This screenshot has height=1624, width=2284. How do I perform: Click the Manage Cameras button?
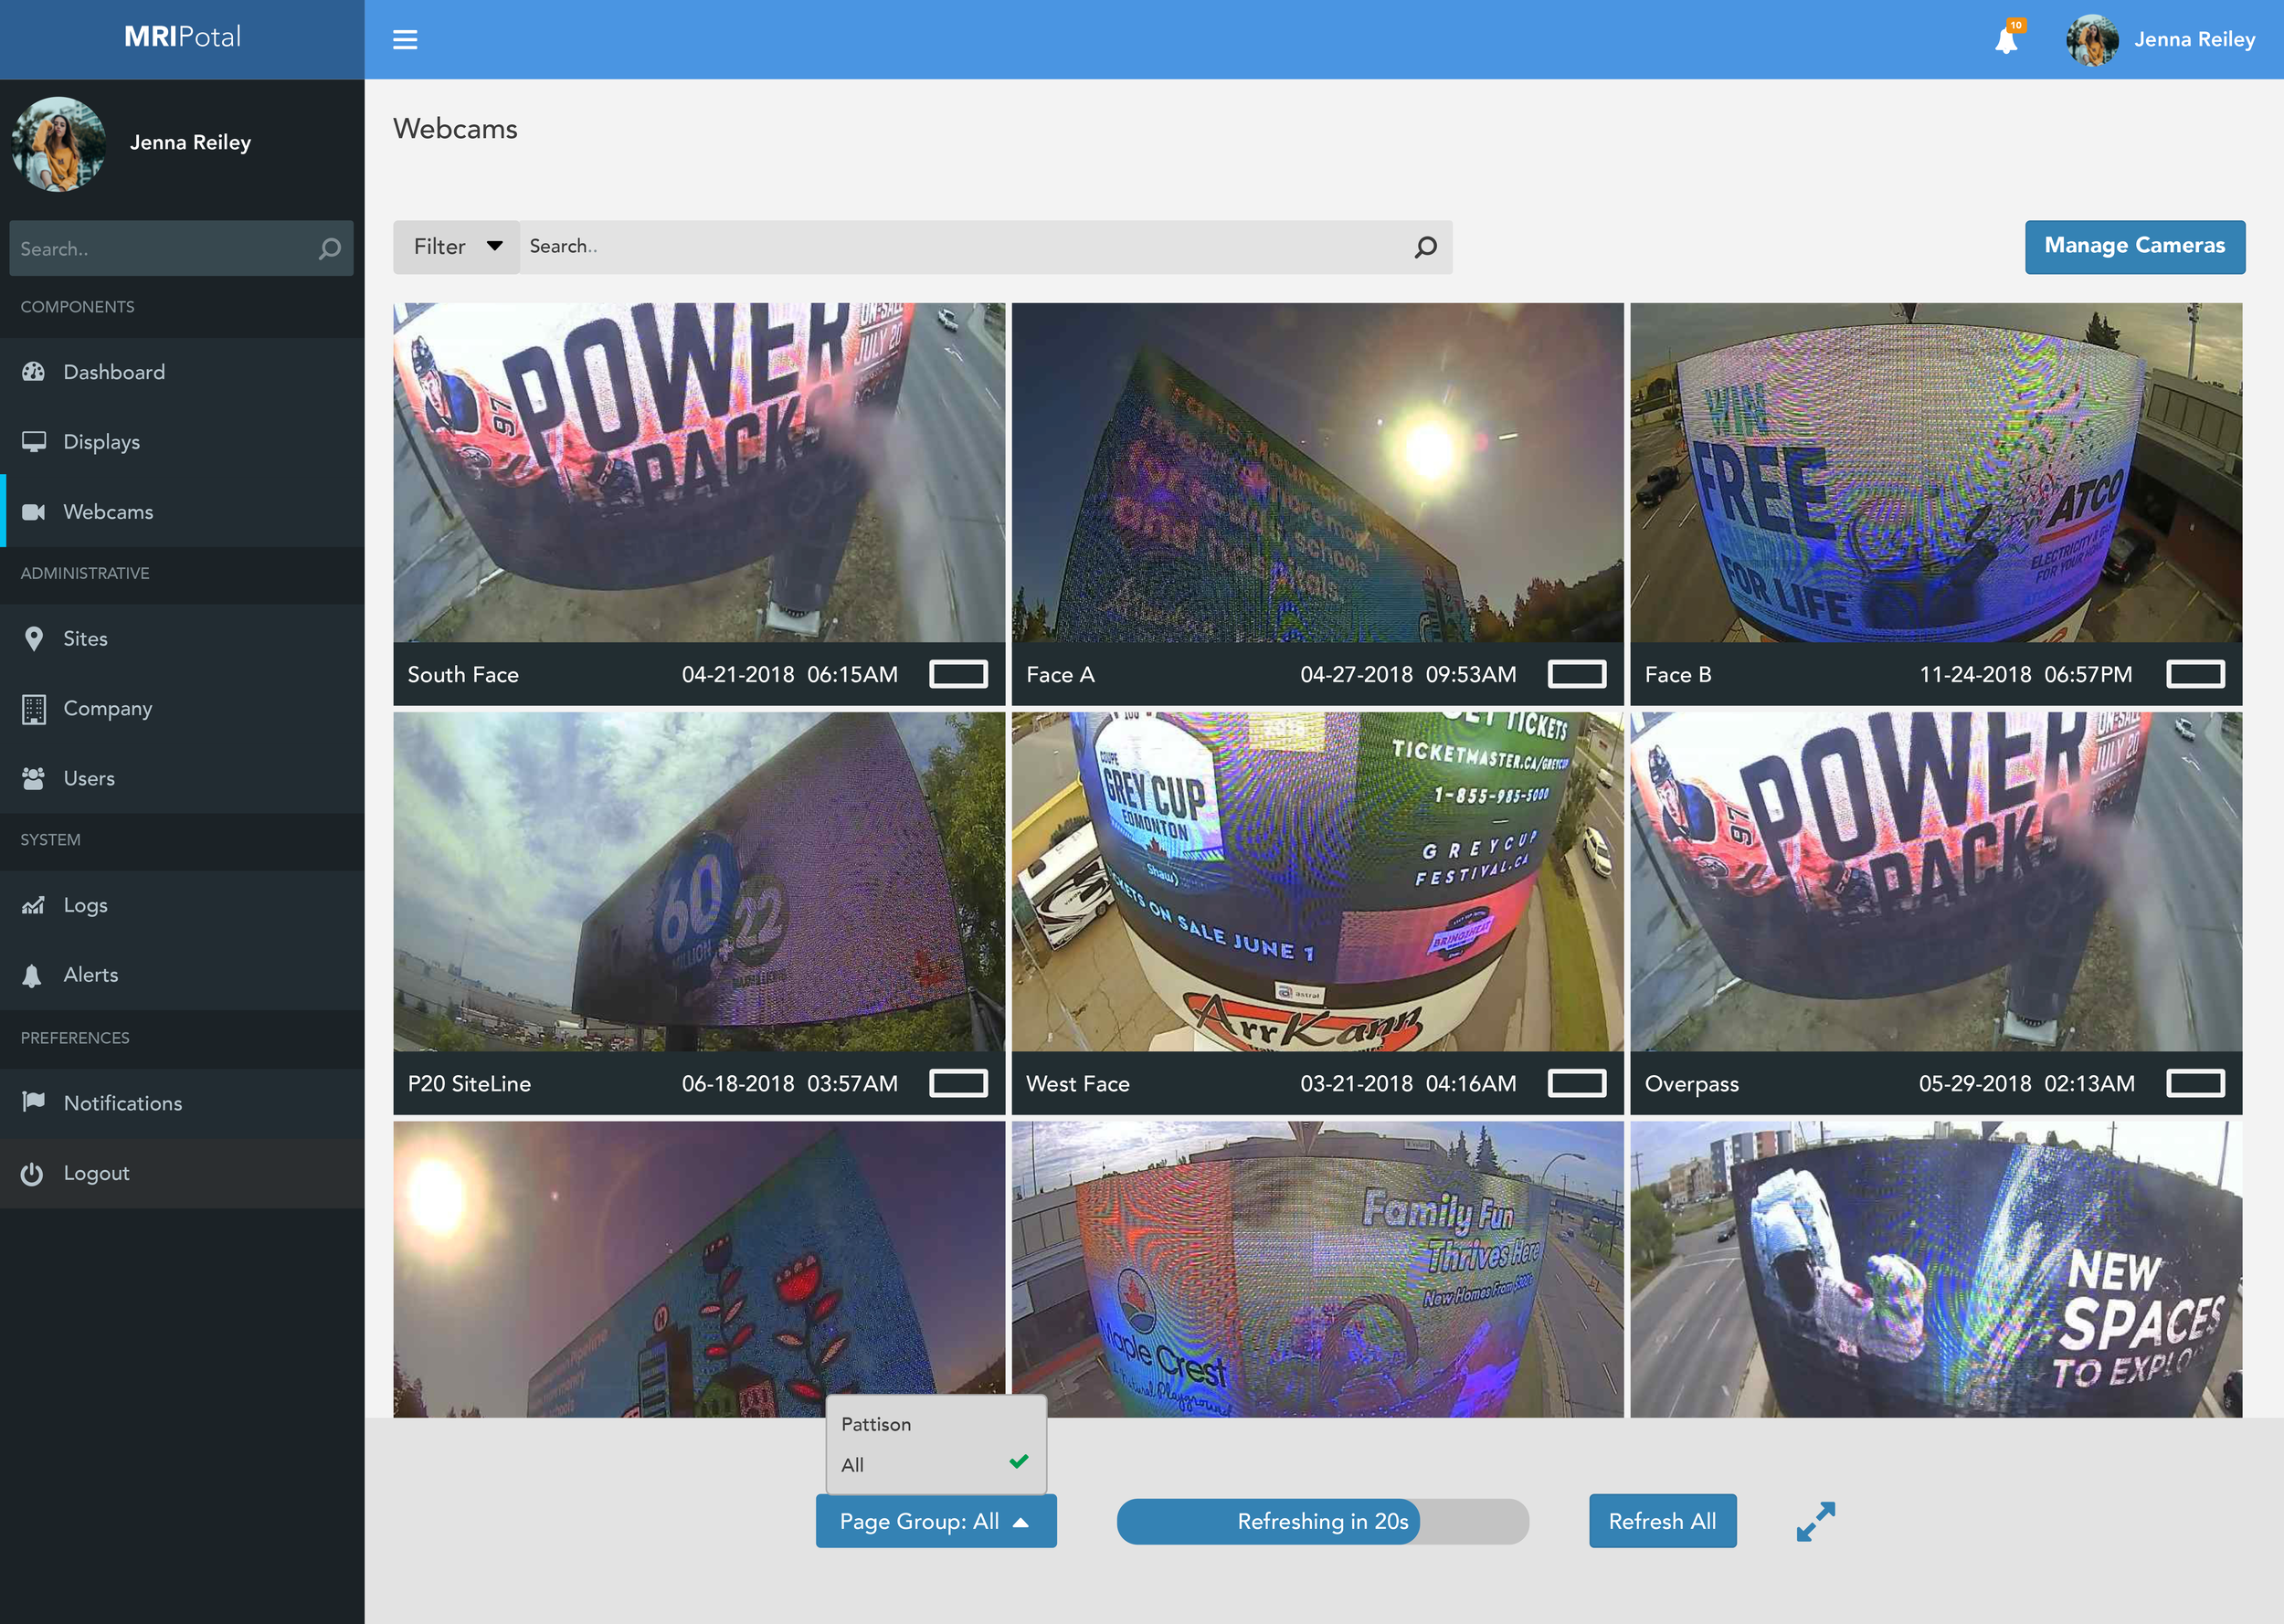[2134, 246]
